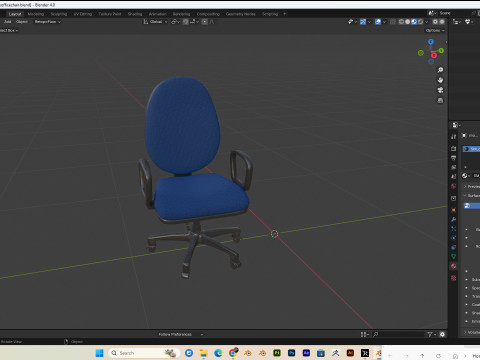This screenshot has height=360, width=480.
Task: Open the Texture properties tab
Action: [x=453, y=278]
